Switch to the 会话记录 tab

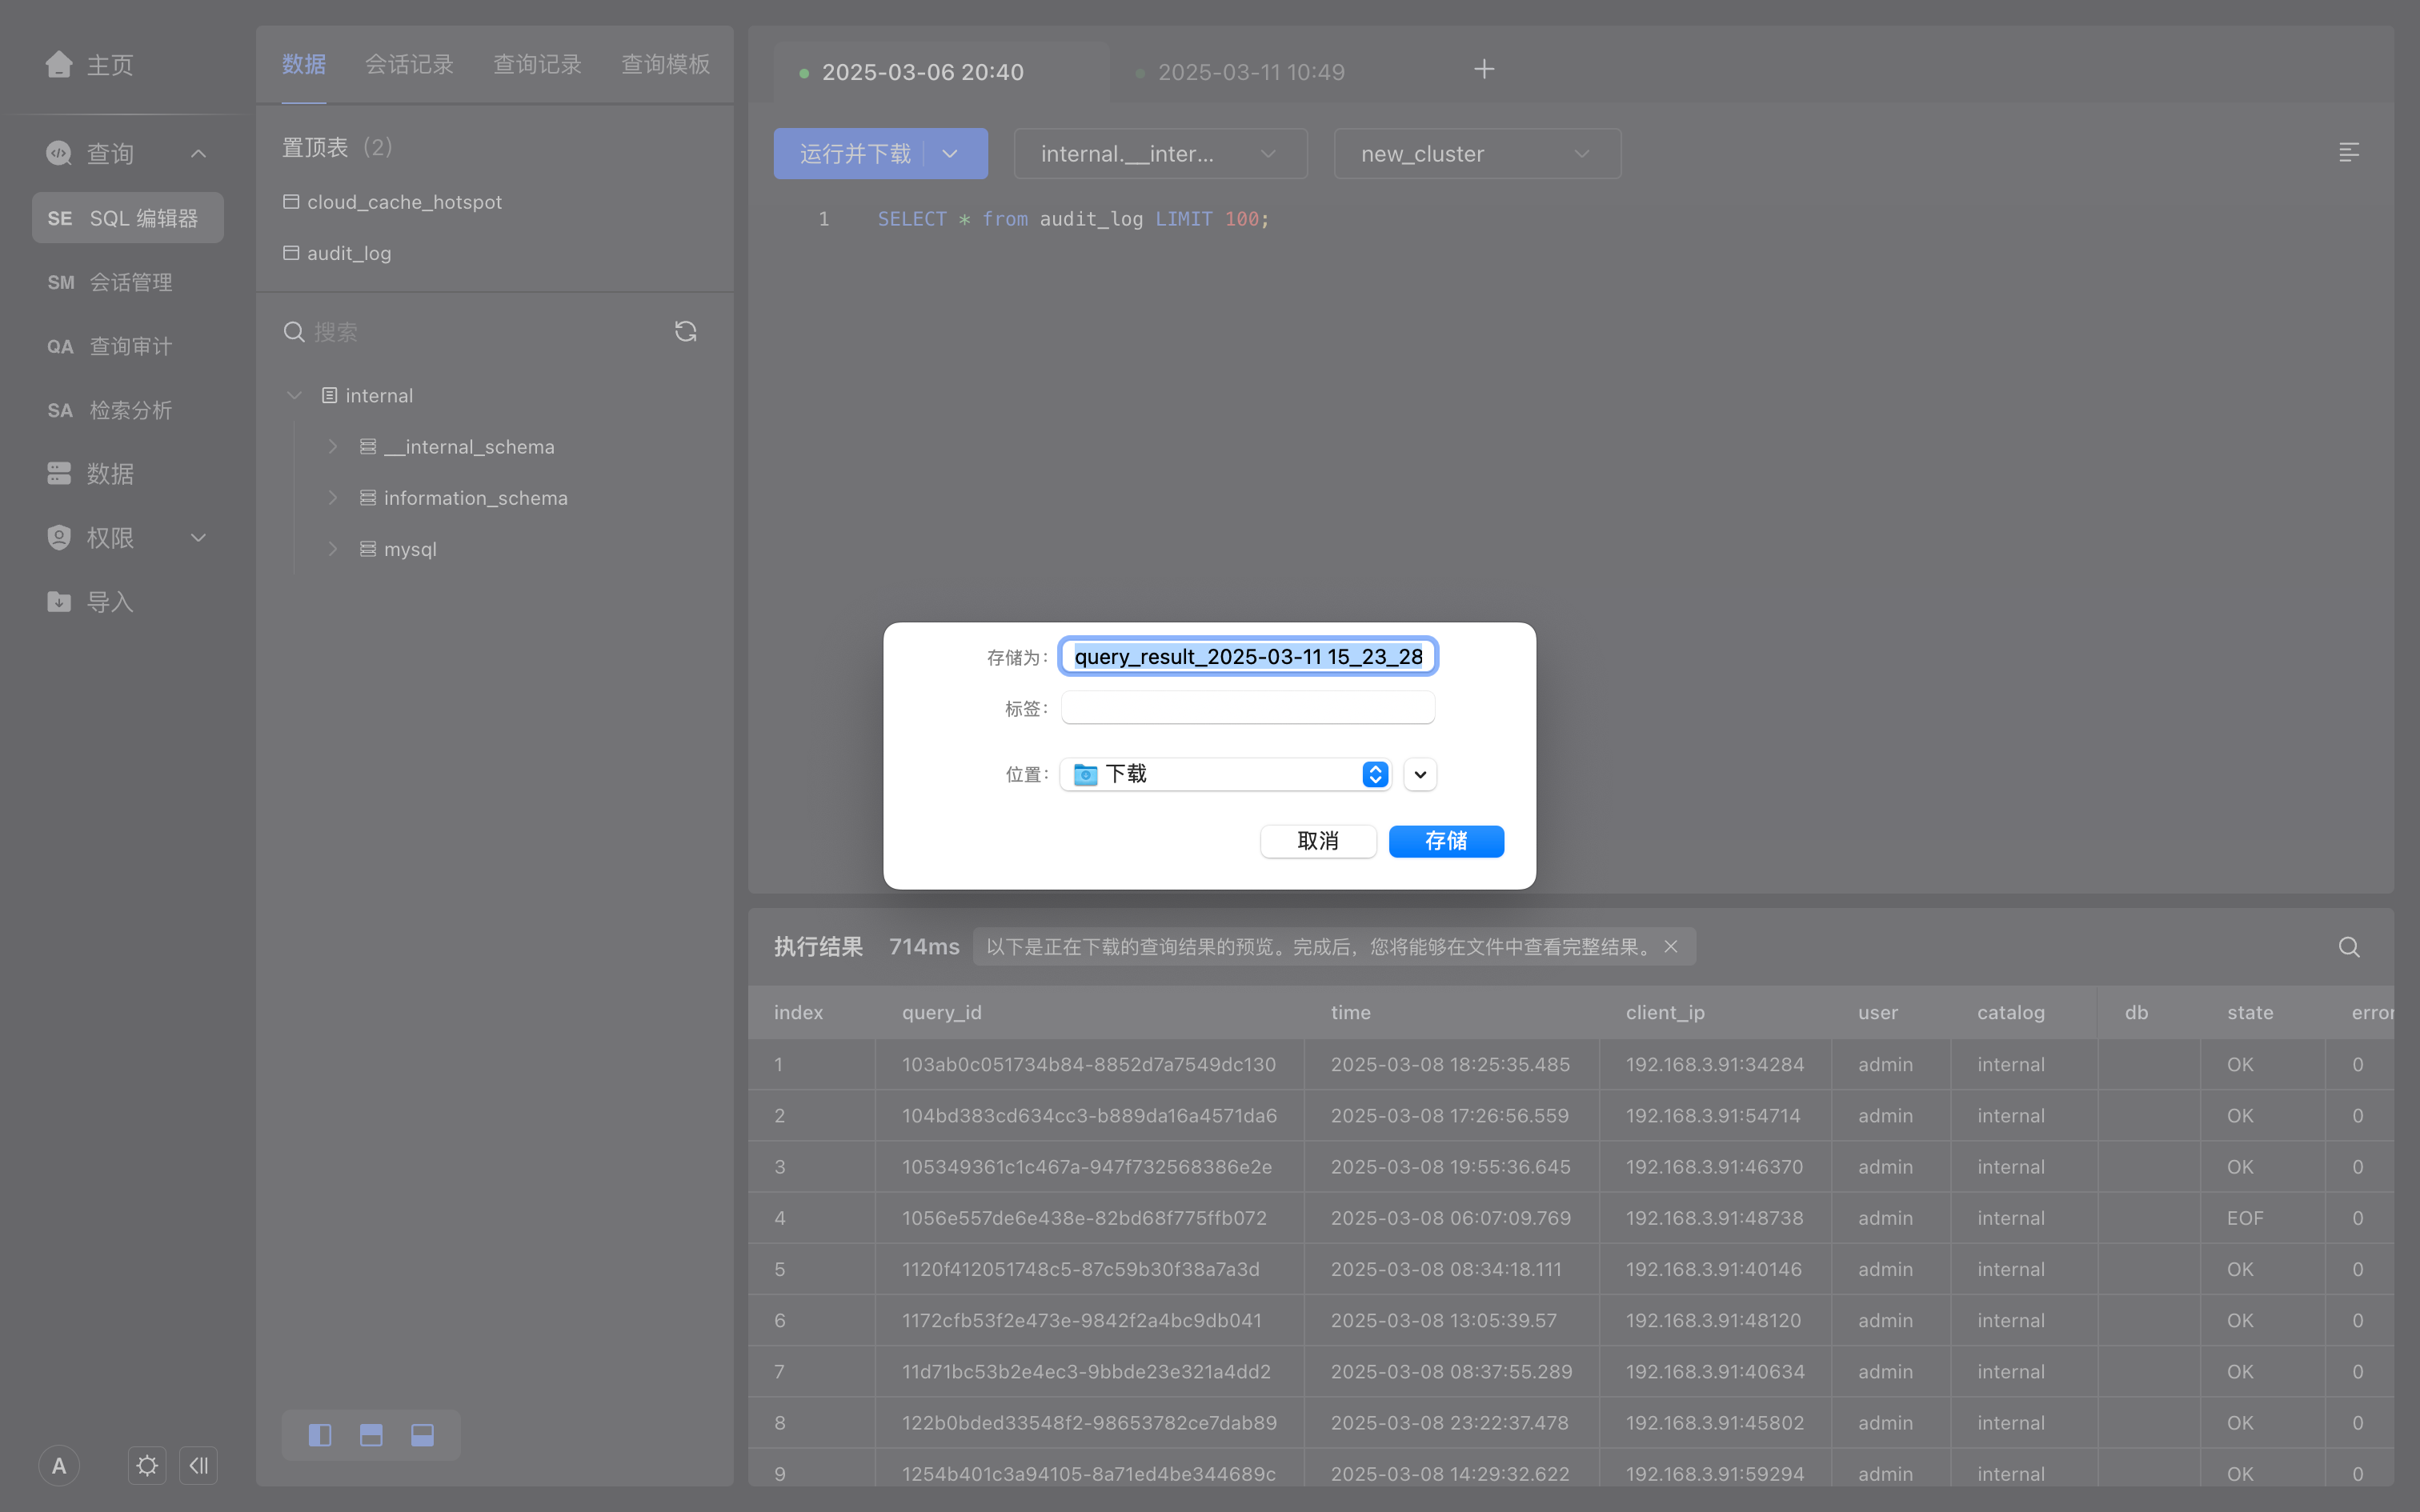tap(409, 65)
